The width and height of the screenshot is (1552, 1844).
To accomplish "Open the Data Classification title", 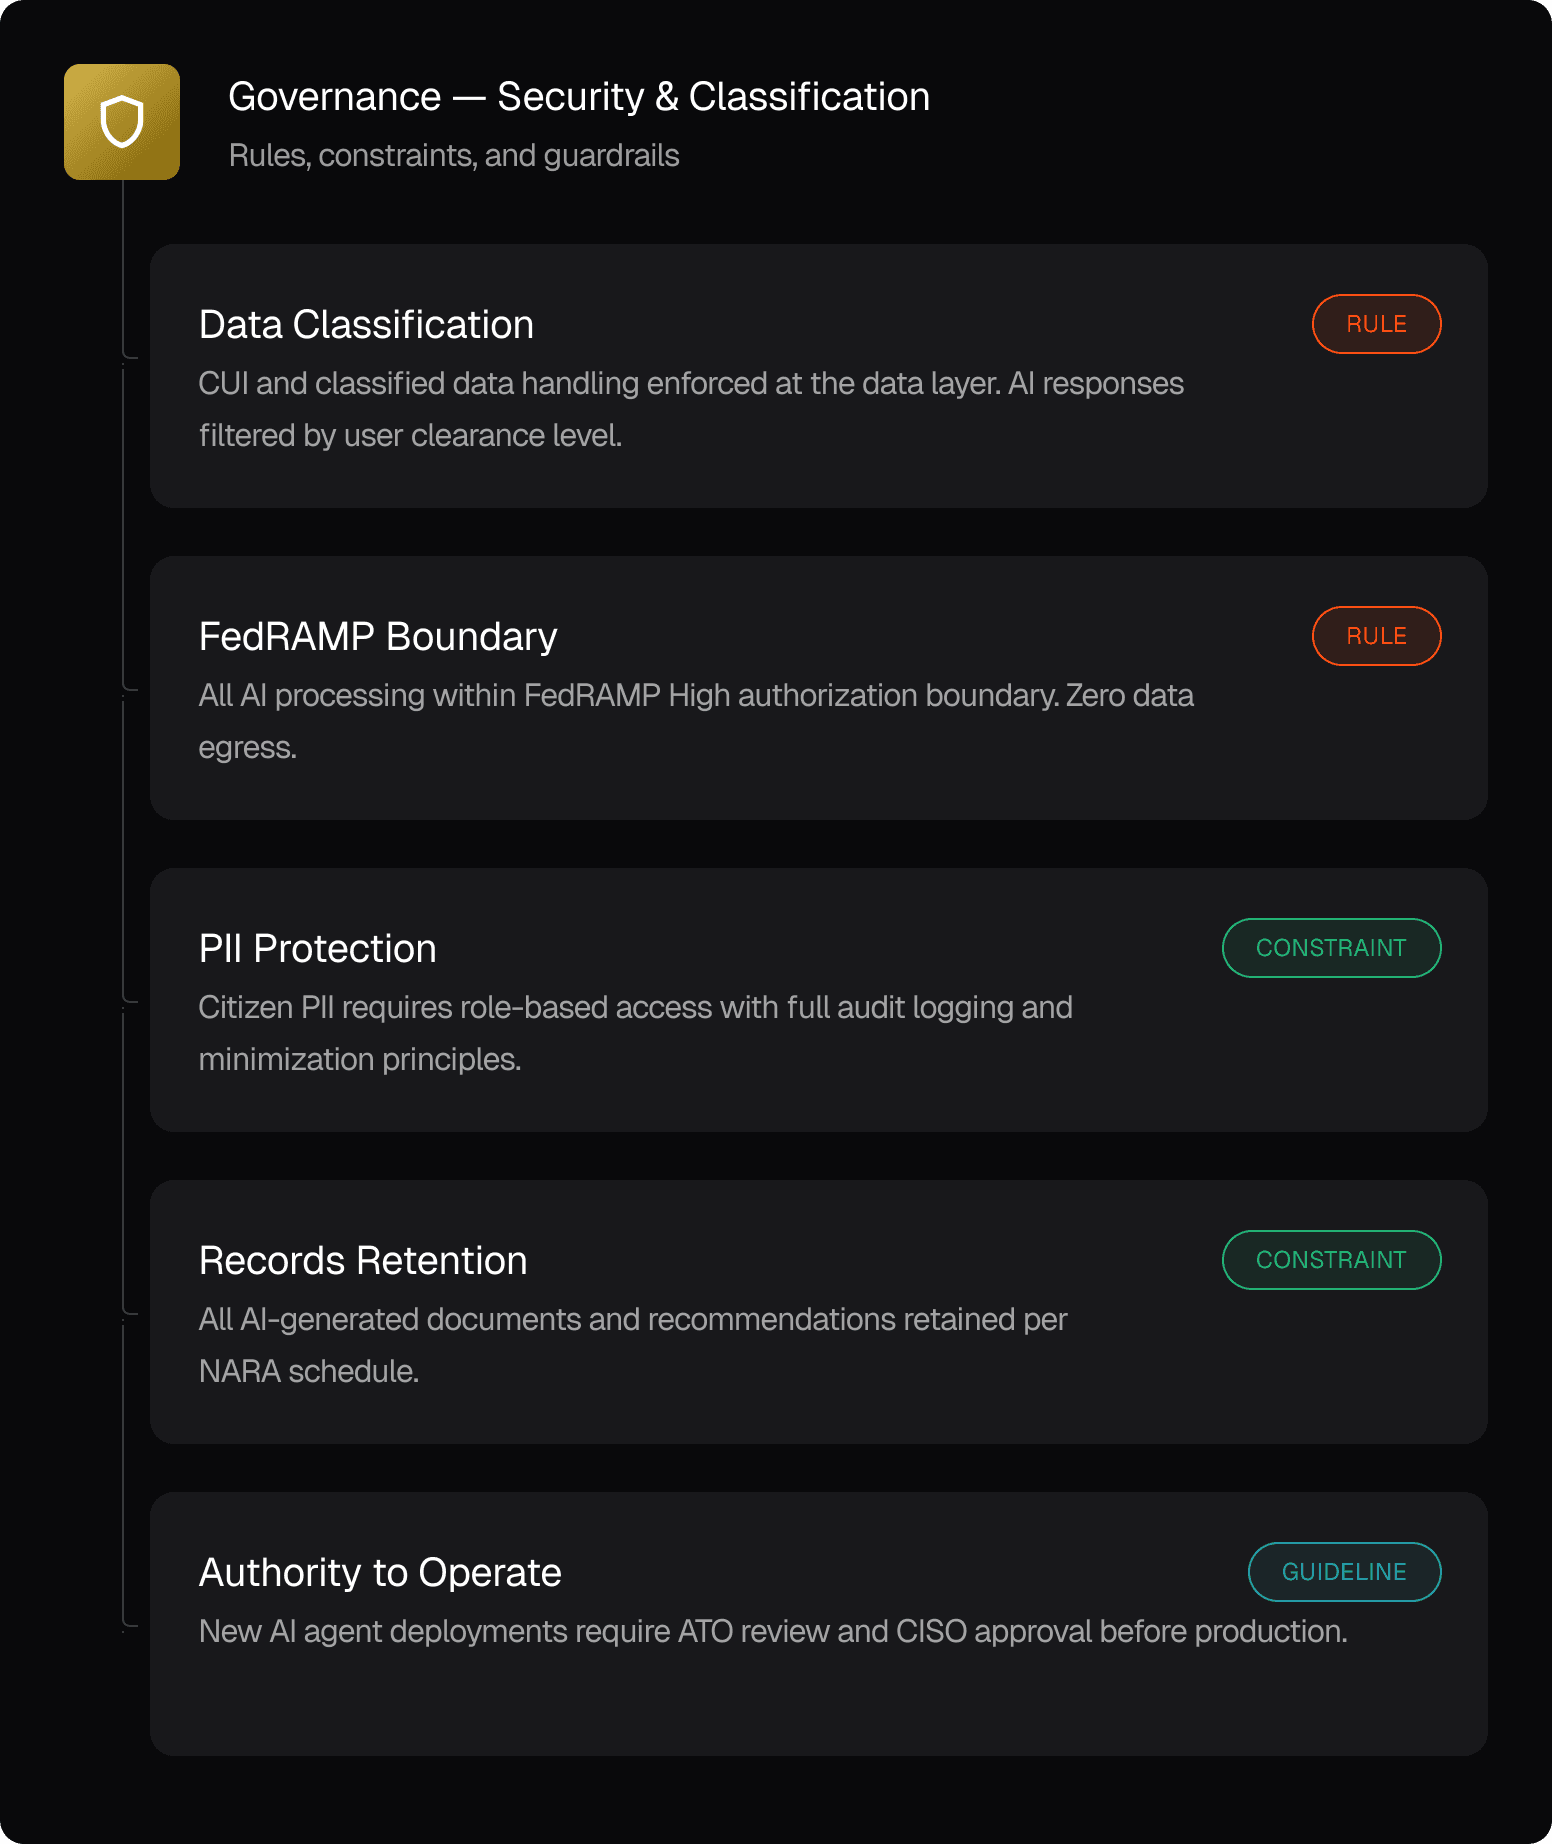I will pos(366,325).
